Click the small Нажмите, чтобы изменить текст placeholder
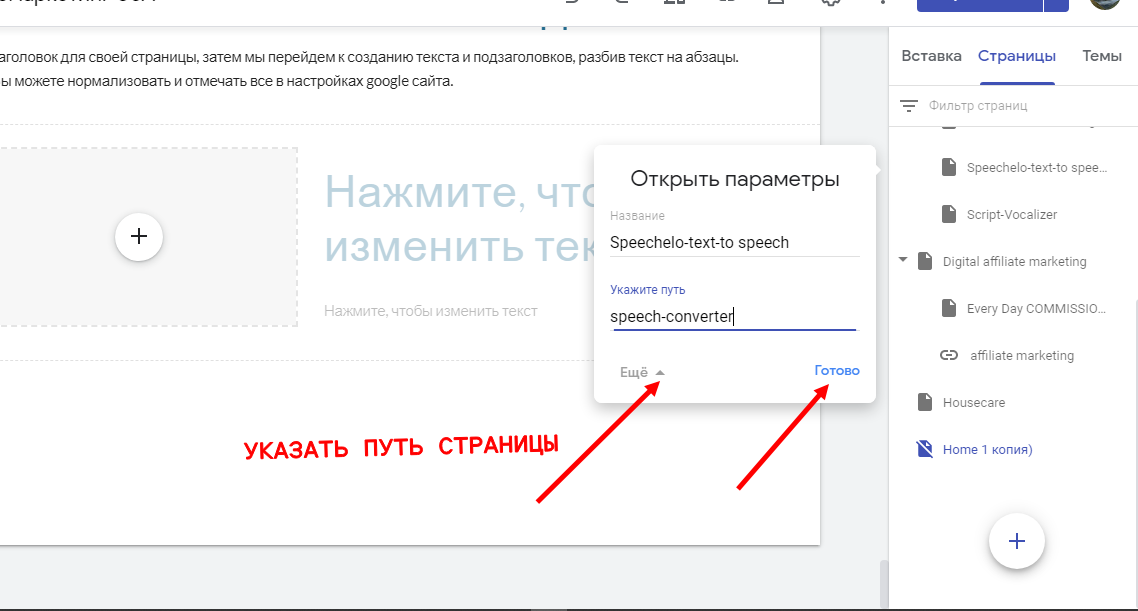Viewport: 1138px width, 611px height. [x=430, y=311]
